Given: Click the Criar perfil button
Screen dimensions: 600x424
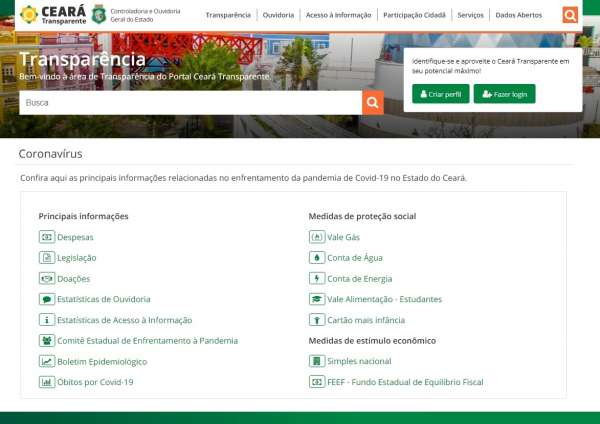Looking at the screenshot, I should 441,94.
